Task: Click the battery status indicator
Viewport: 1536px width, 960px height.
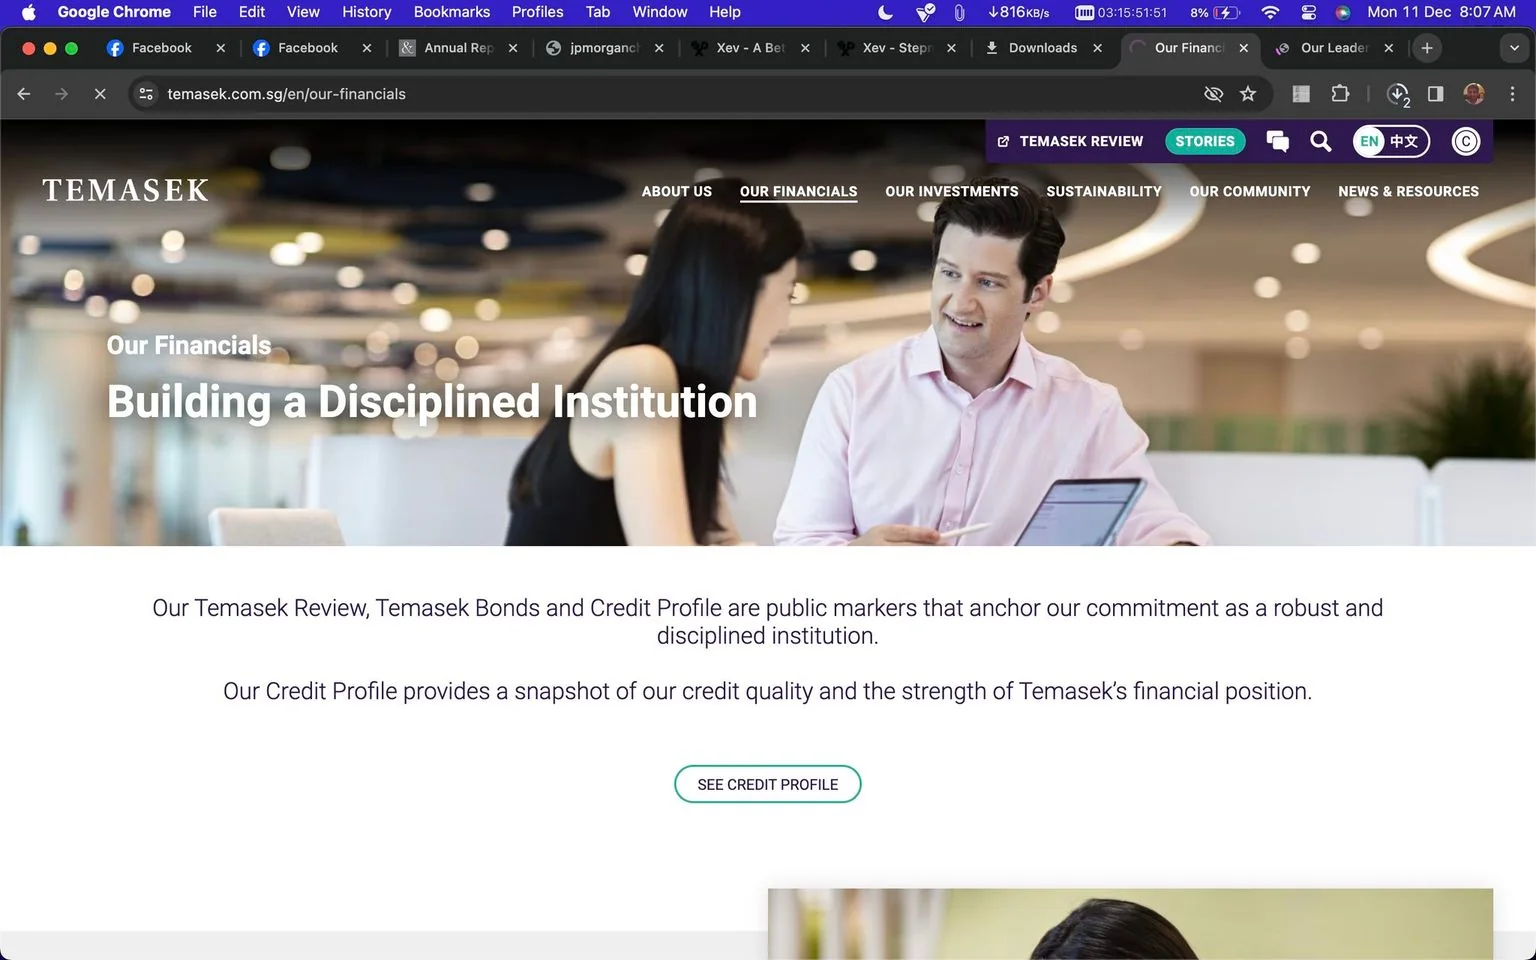Action: [1215, 12]
